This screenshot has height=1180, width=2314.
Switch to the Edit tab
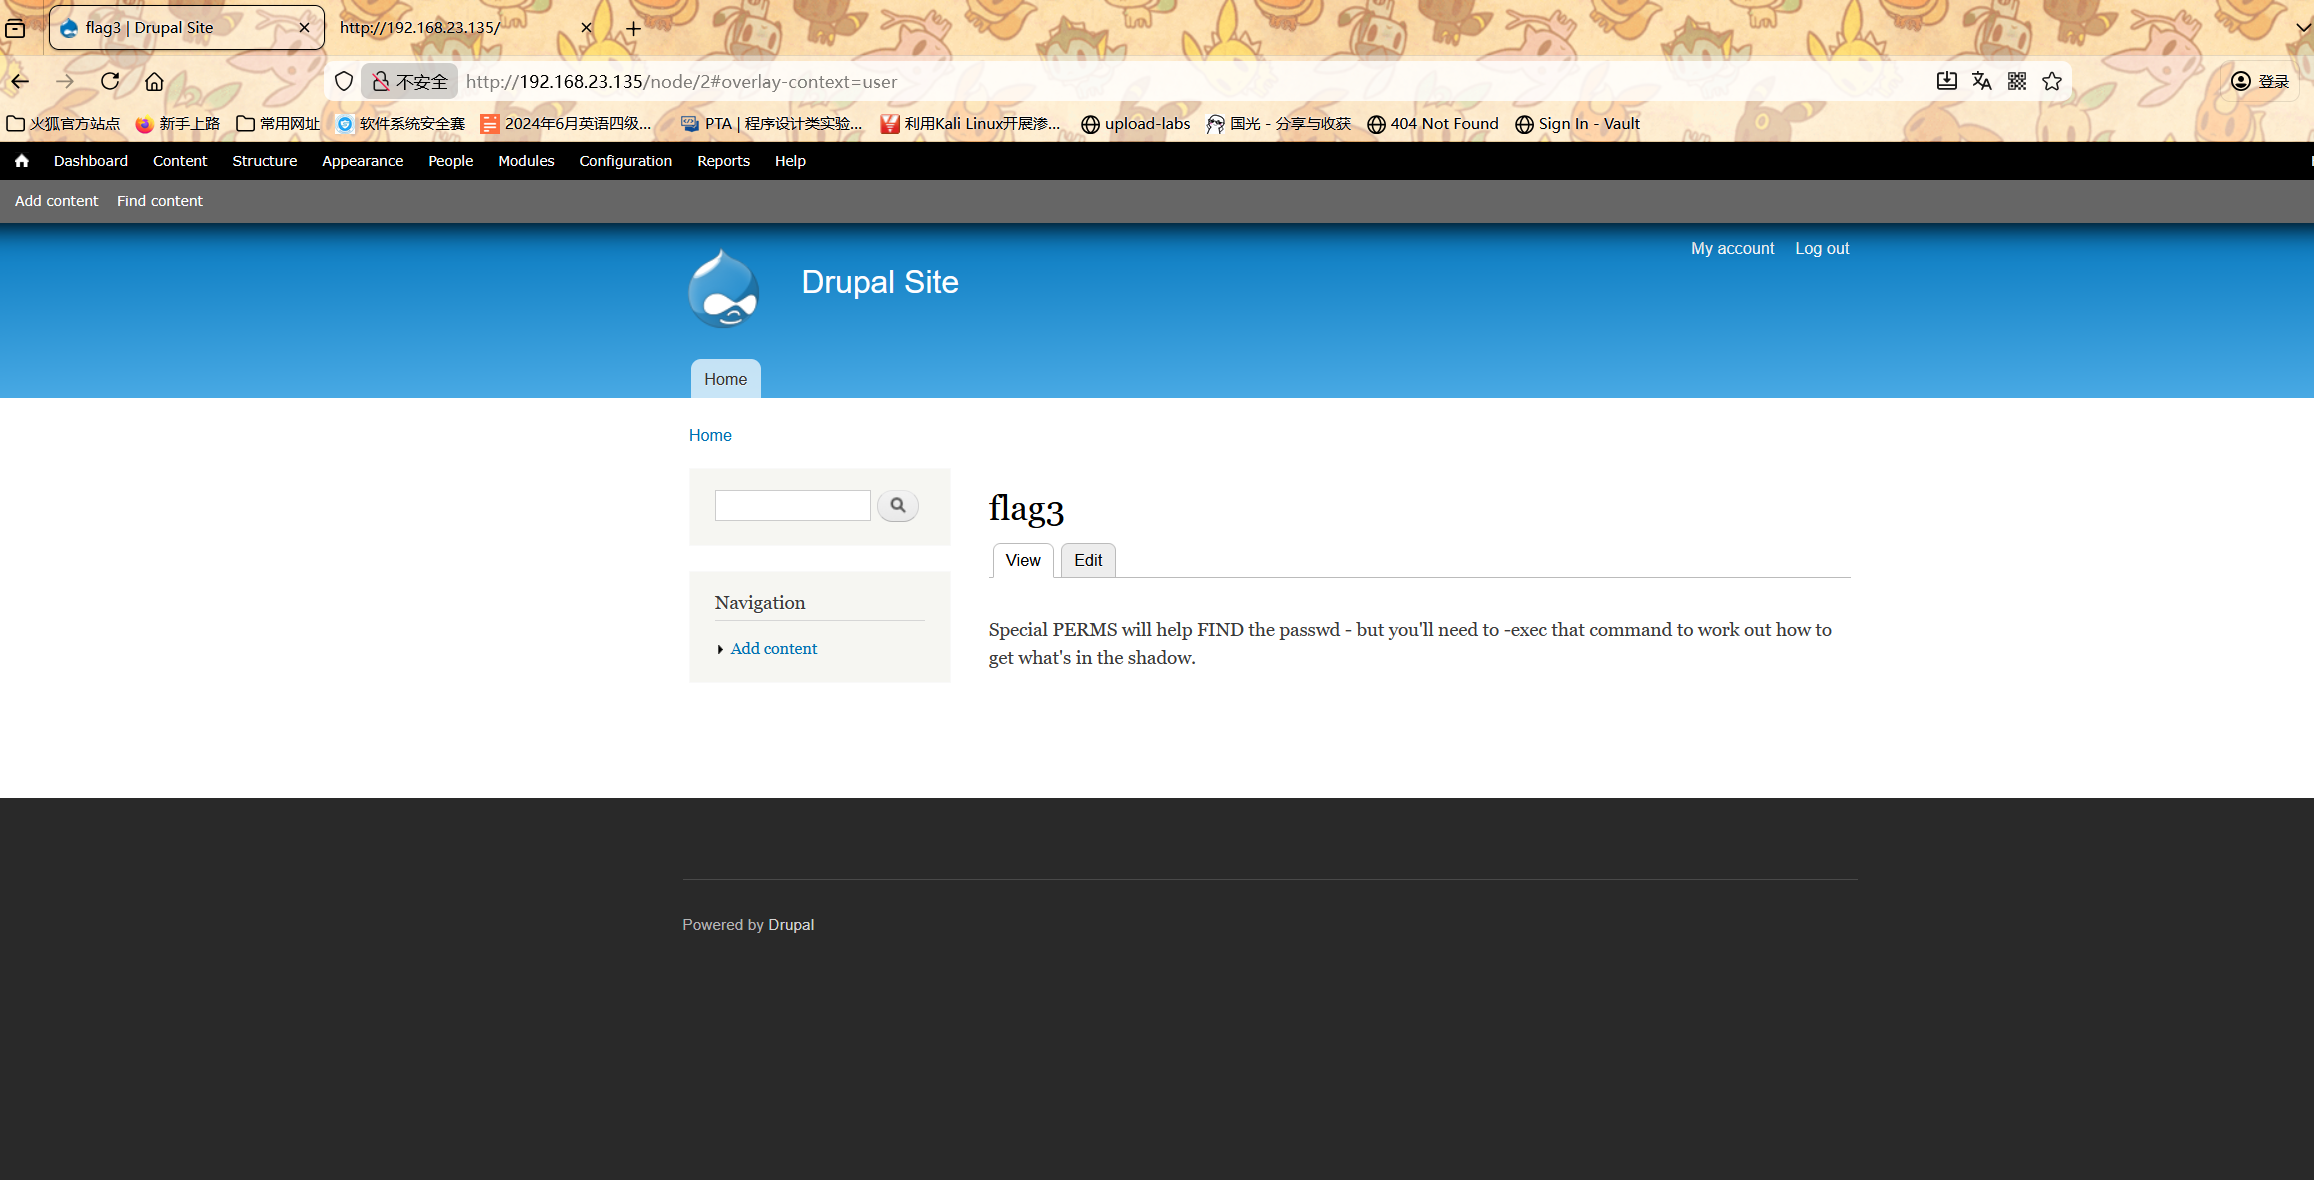click(1088, 560)
